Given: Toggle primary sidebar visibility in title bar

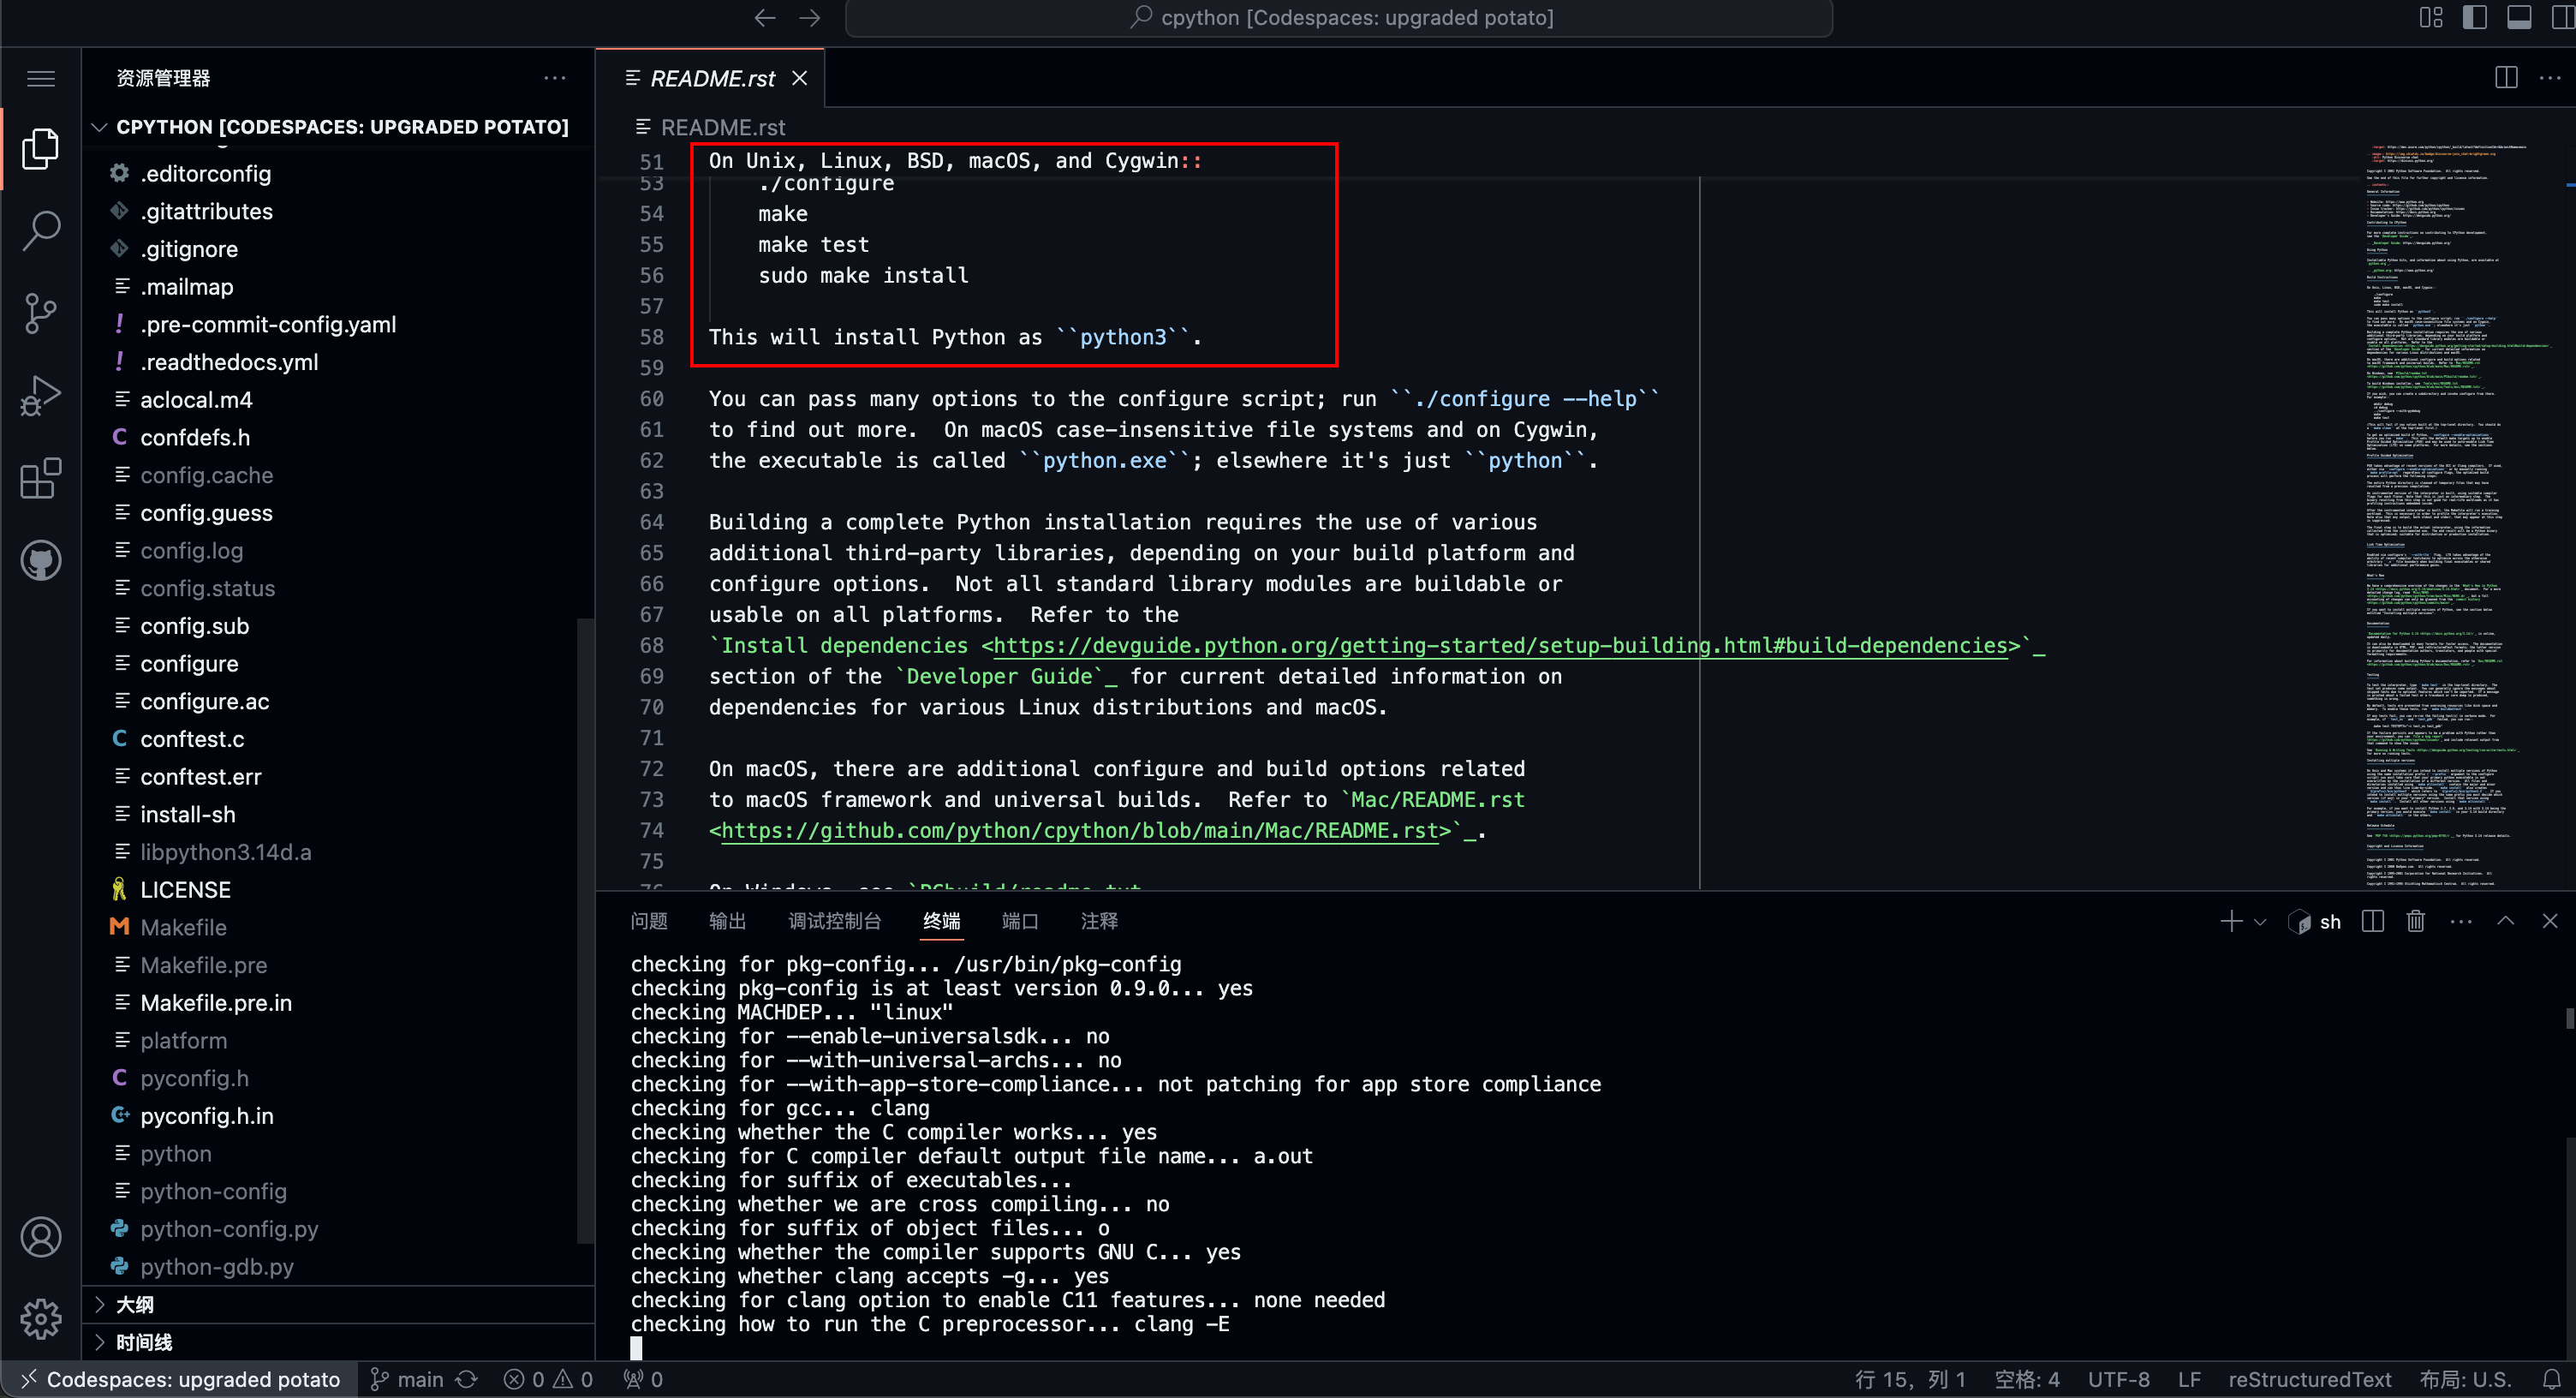Looking at the screenshot, I should (x=2475, y=18).
